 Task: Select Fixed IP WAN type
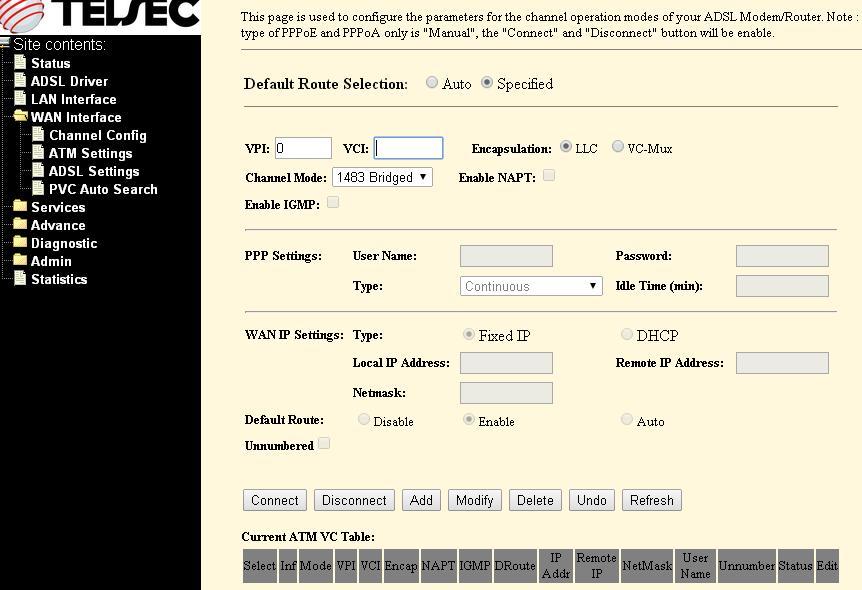click(x=468, y=334)
